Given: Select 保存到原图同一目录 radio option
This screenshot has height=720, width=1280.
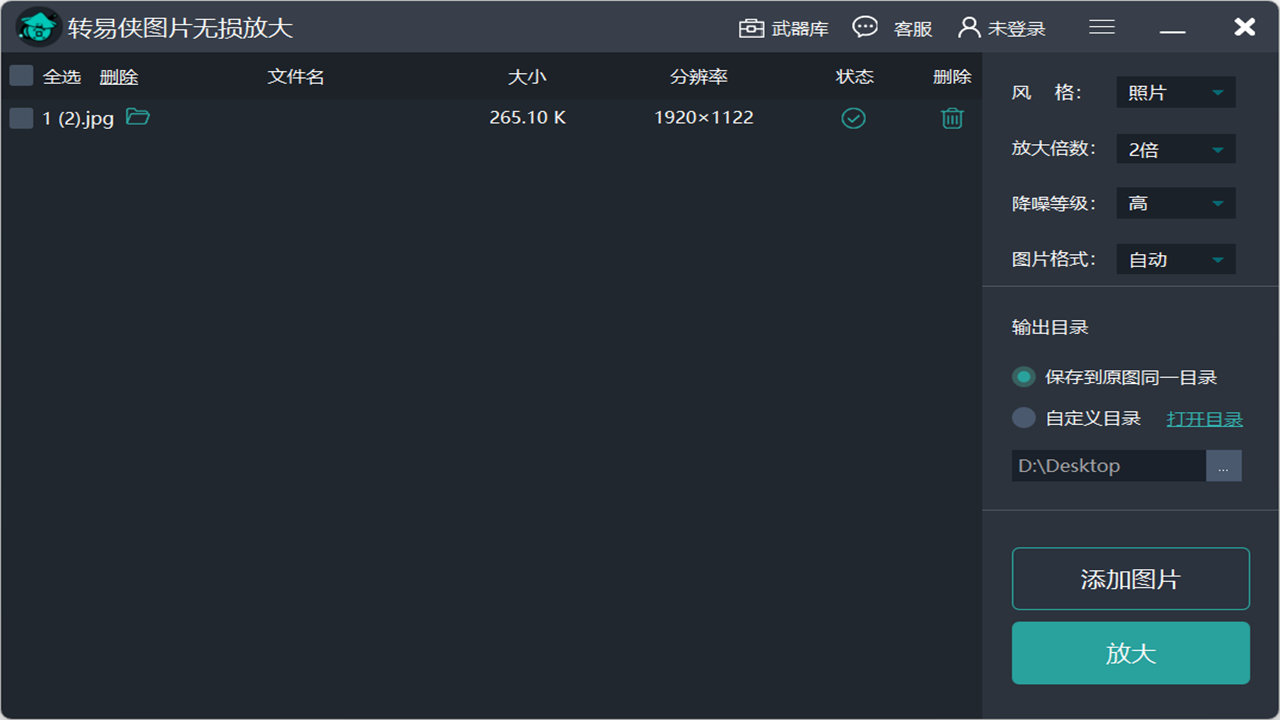Looking at the screenshot, I should (1023, 377).
